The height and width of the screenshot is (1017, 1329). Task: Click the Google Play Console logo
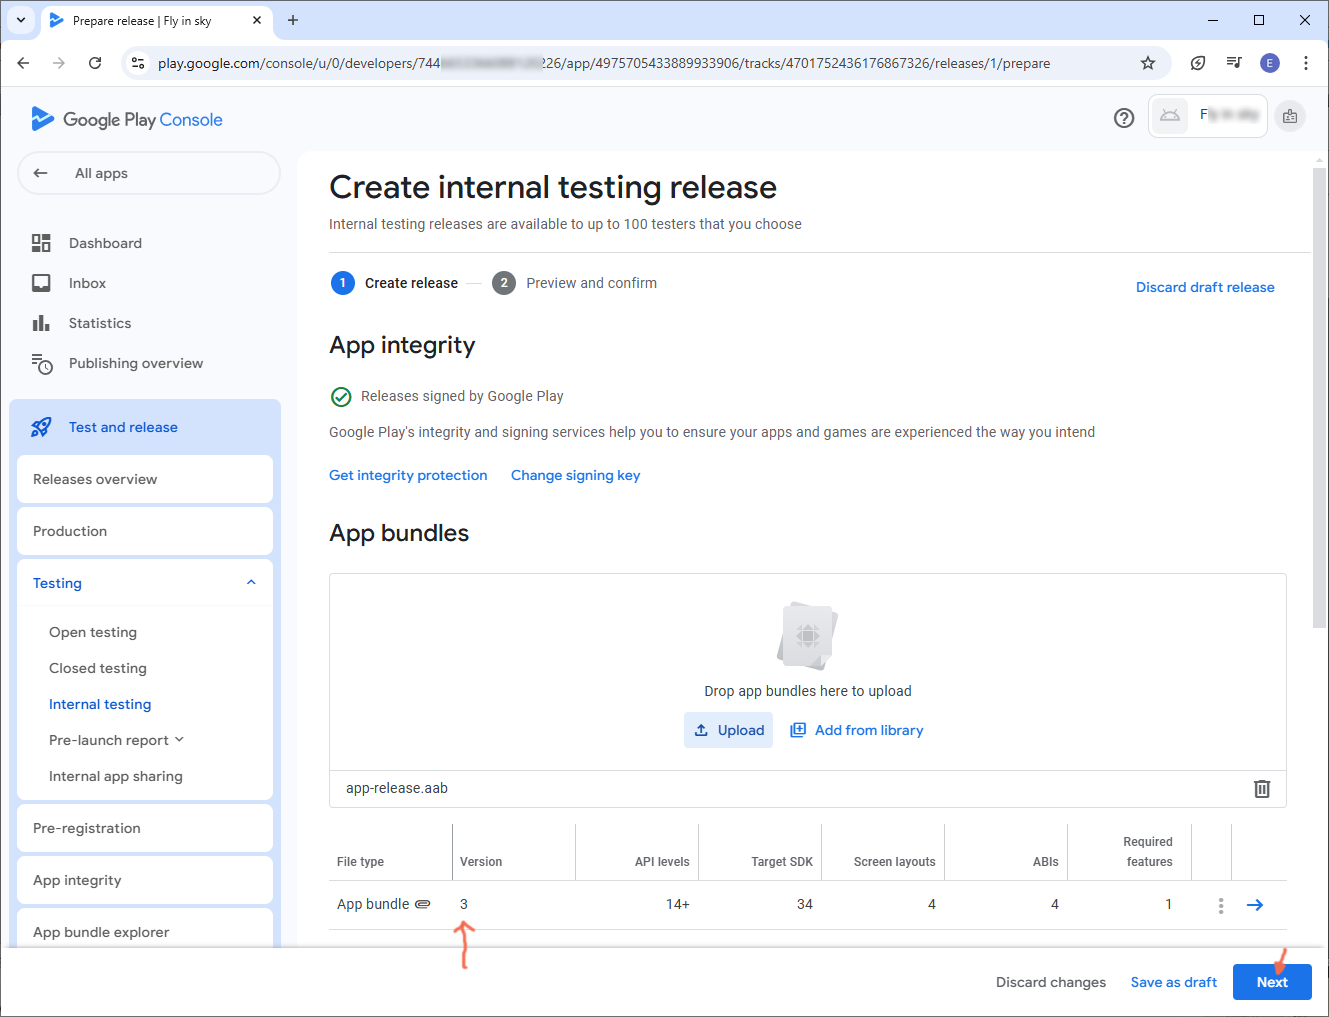(127, 119)
